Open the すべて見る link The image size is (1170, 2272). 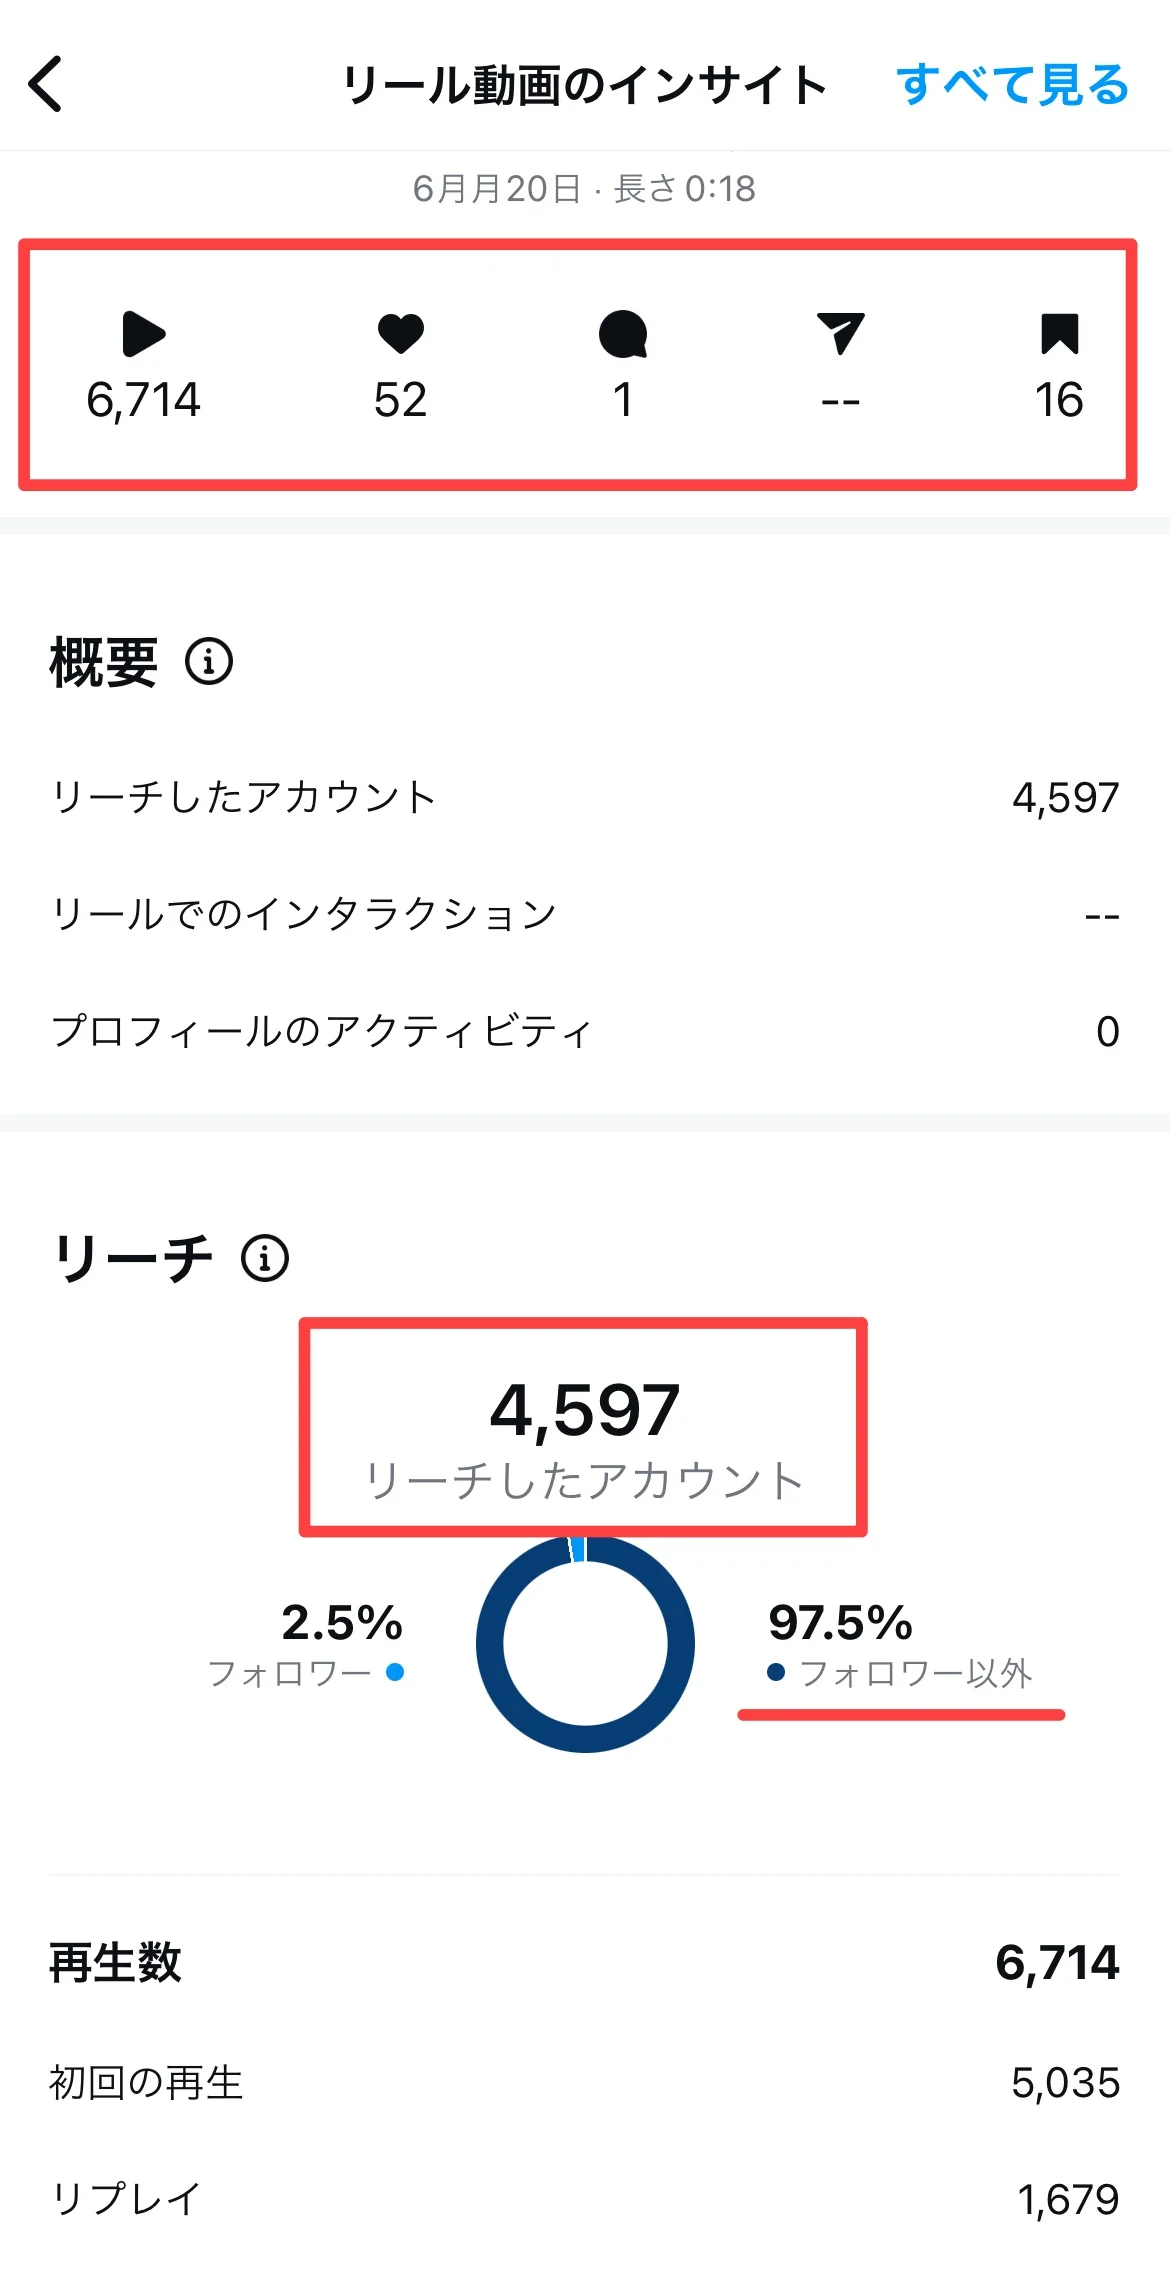click(1012, 85)
